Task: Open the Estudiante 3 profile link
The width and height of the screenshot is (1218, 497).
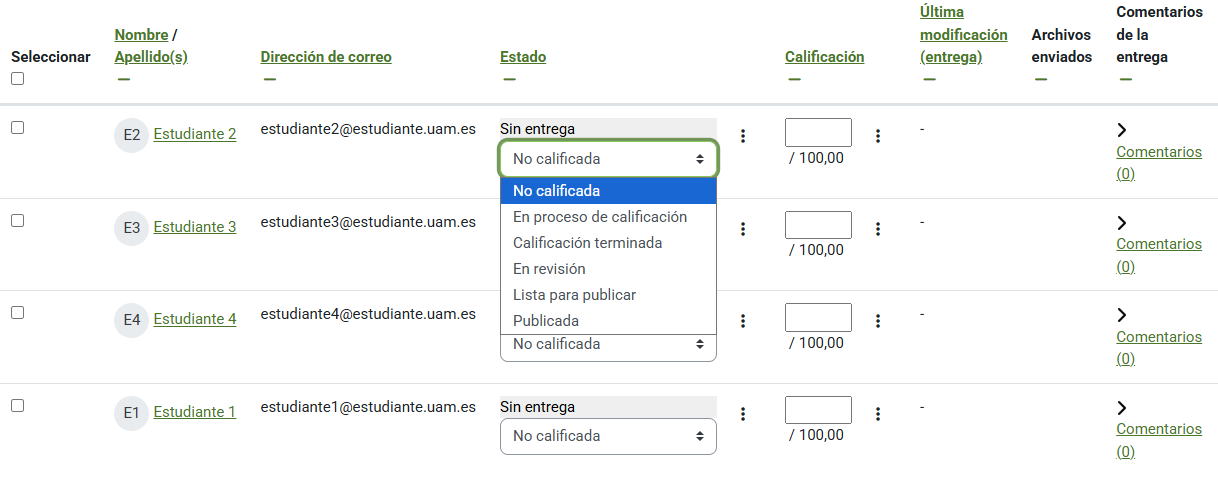Action: point(194,227)
